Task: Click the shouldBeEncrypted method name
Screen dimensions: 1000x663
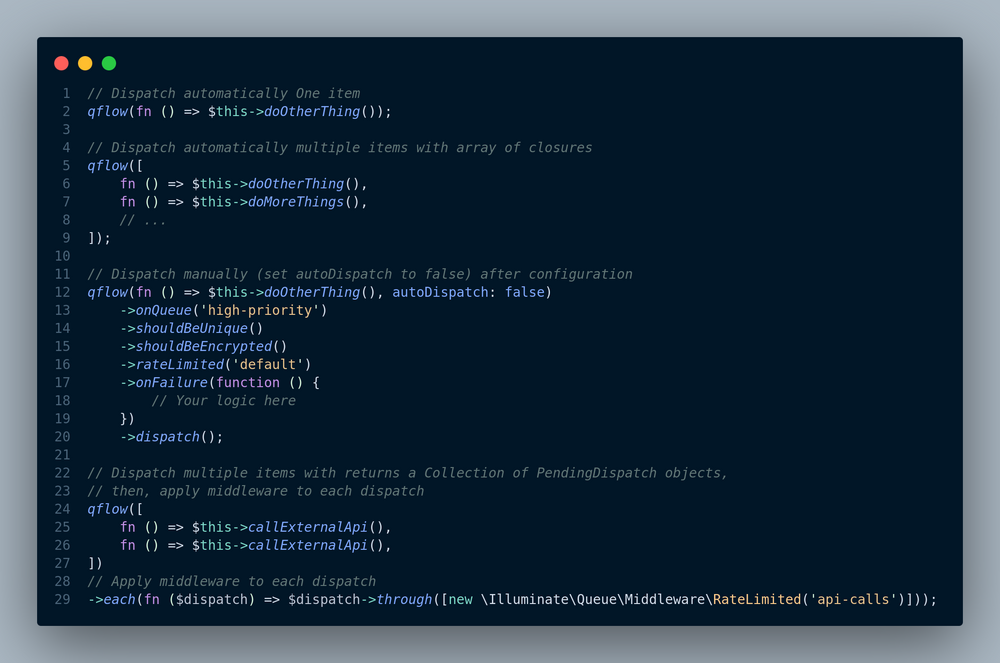Action: (204, 346)
